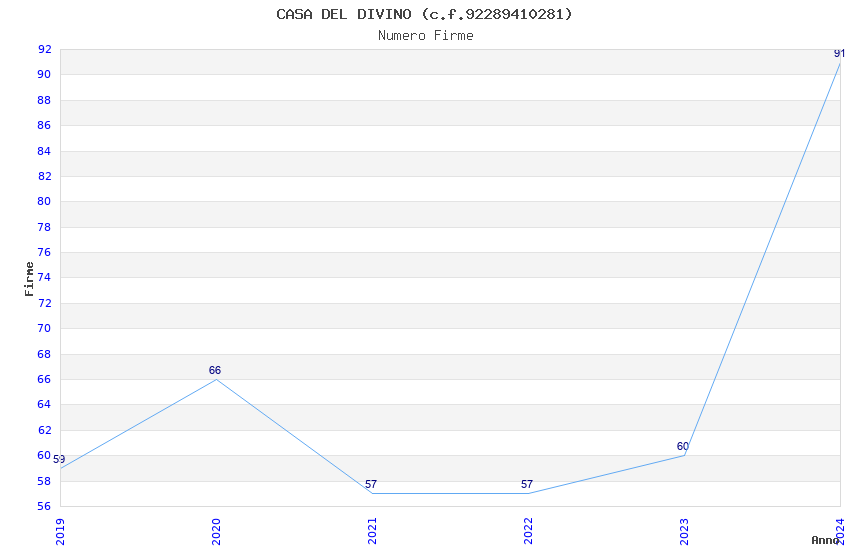Viewport: 850px width, 550px height.
Task: Click the data point label 91
Action: [x=839, y=53]
